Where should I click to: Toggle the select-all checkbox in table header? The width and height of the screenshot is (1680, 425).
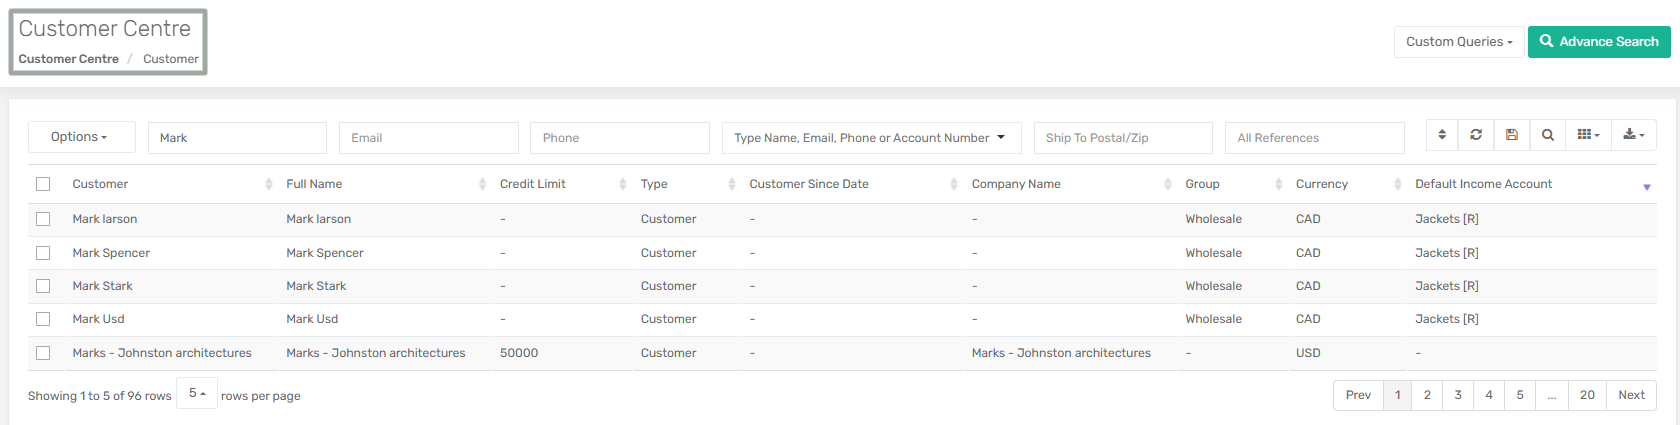pos(43,184)
